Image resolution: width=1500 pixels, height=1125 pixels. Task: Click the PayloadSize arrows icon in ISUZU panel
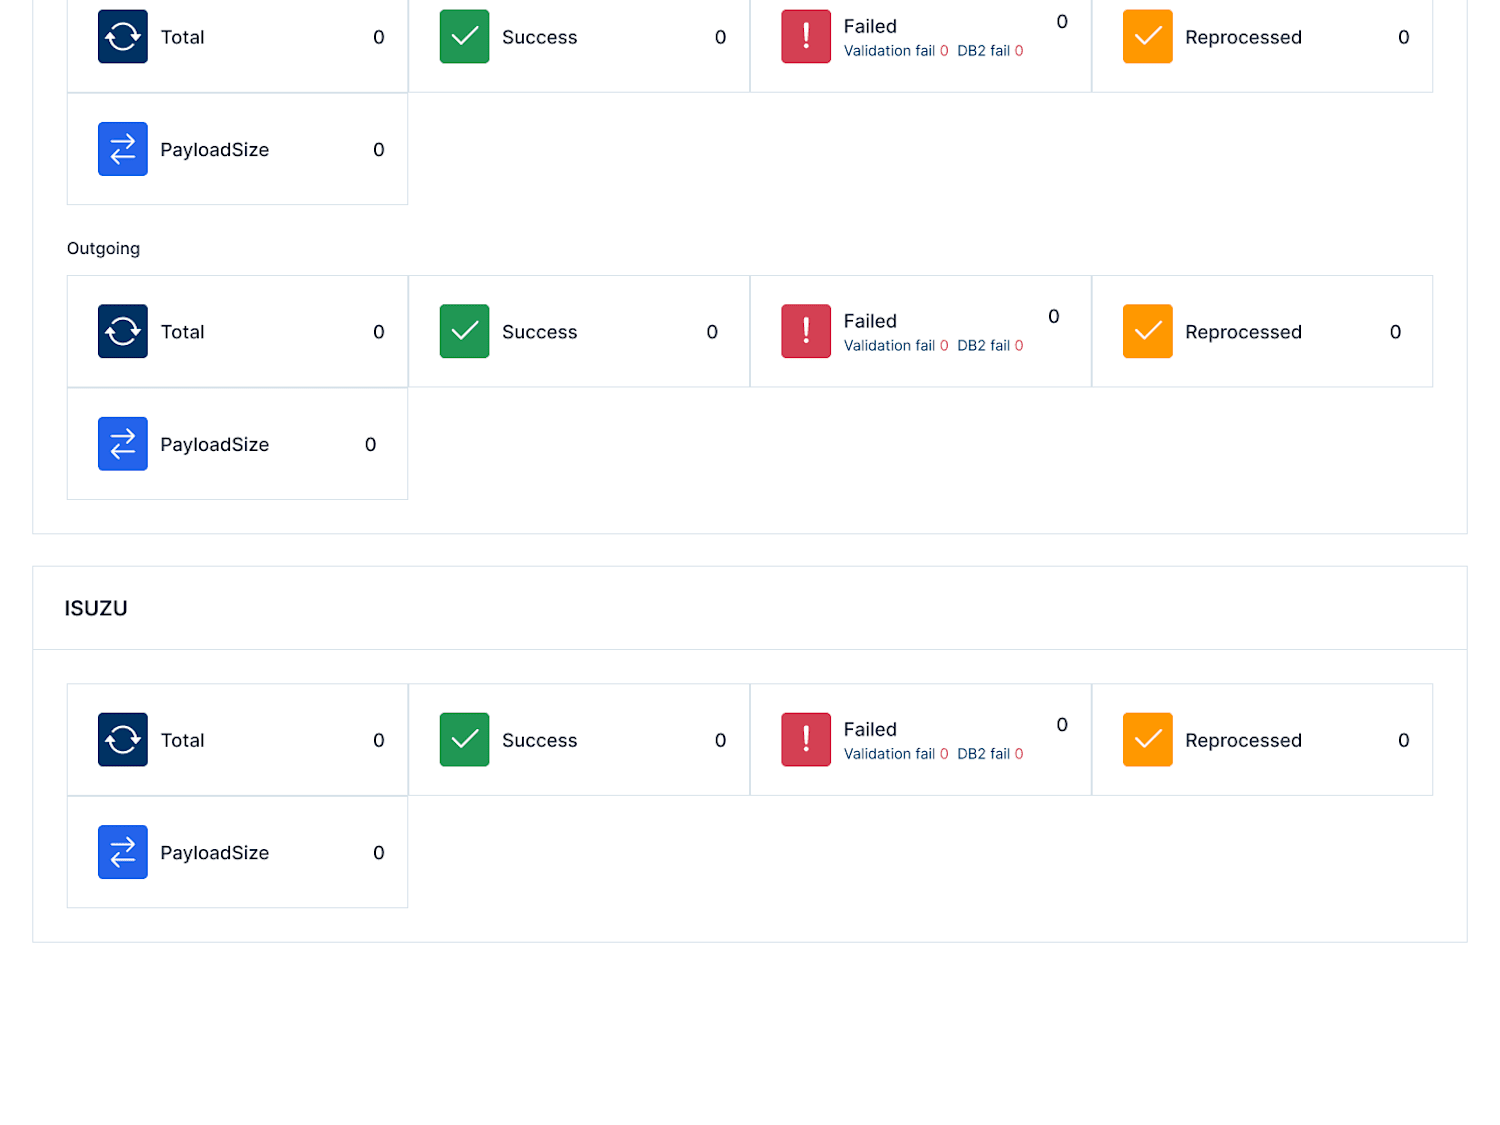pos(123,852)
